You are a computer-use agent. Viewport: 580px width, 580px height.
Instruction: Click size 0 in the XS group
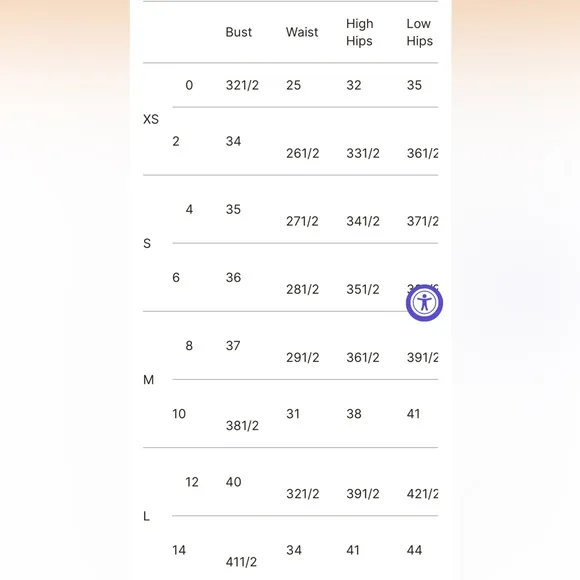pyautogui.click(x=189, y=85)
